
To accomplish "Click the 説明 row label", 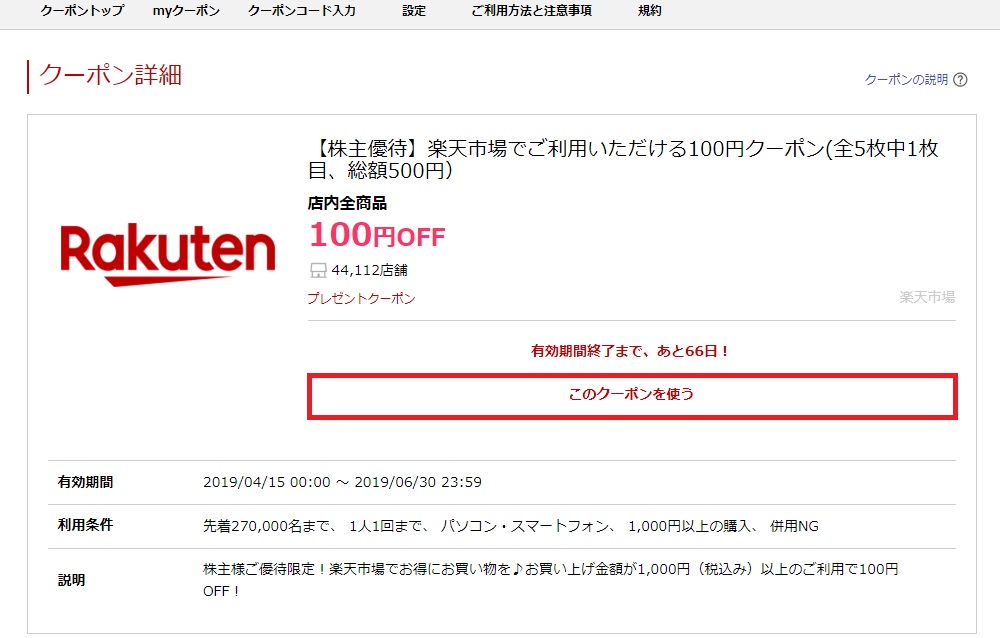I will (71, 580).
